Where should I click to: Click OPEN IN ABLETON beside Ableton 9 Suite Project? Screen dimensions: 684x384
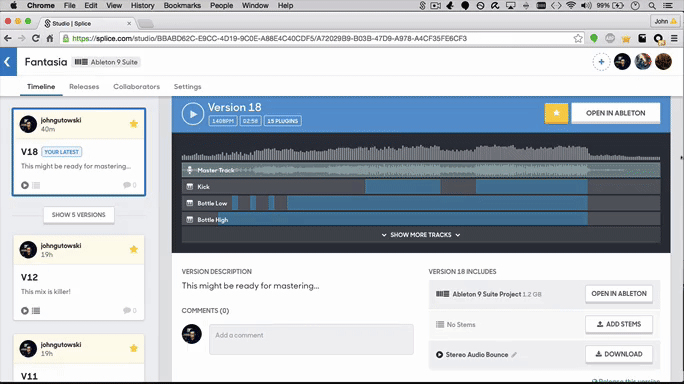coord(619,294)
